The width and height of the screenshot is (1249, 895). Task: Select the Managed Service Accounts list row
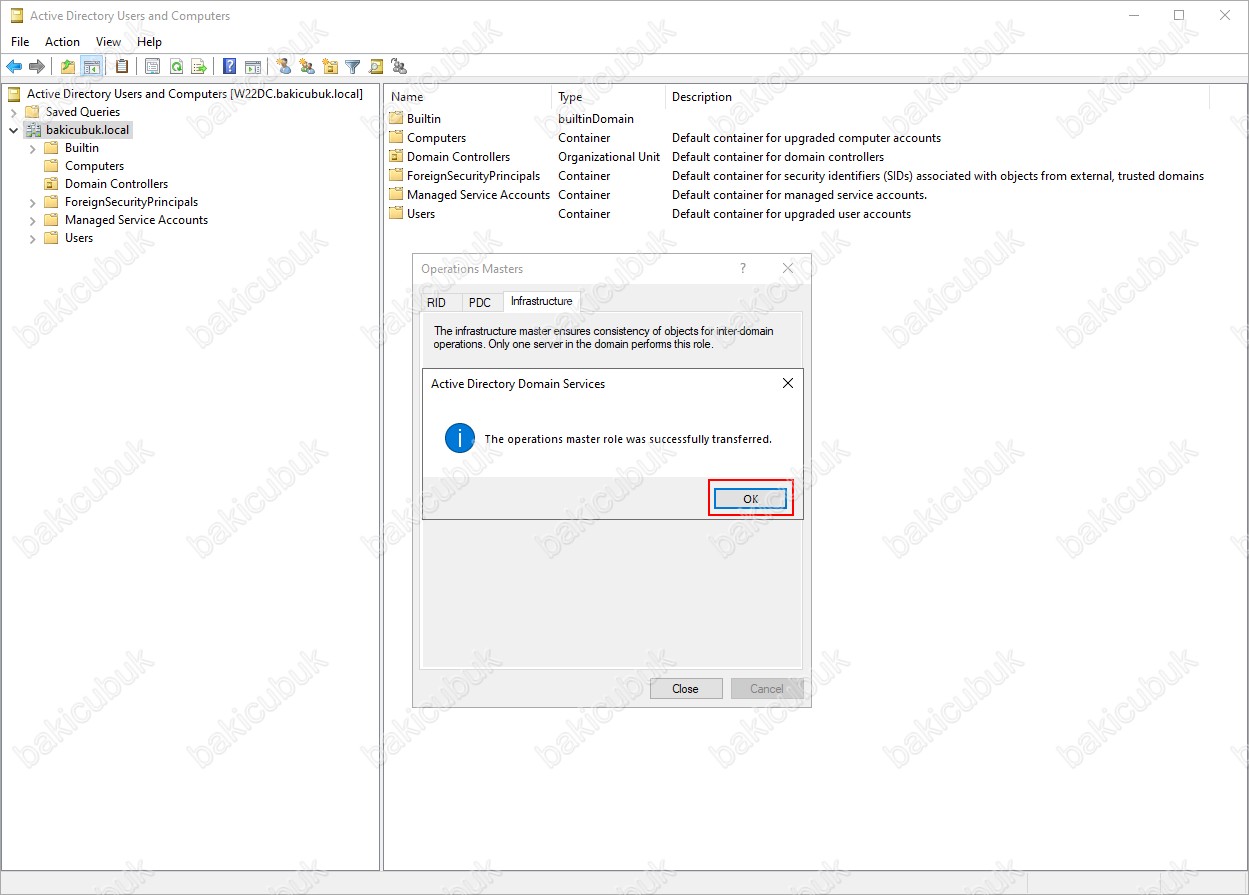click(797, 195)
